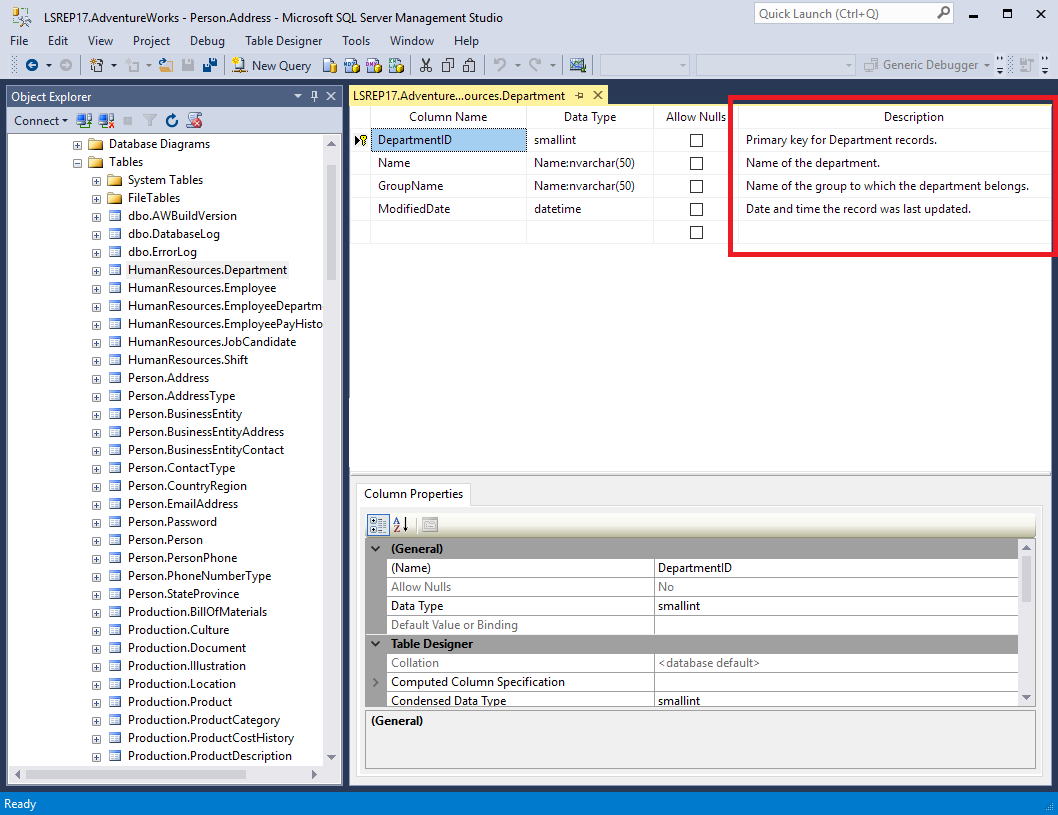Switch to the Column Properties tab
The image size is (1058, 815).
pos(413,494)
